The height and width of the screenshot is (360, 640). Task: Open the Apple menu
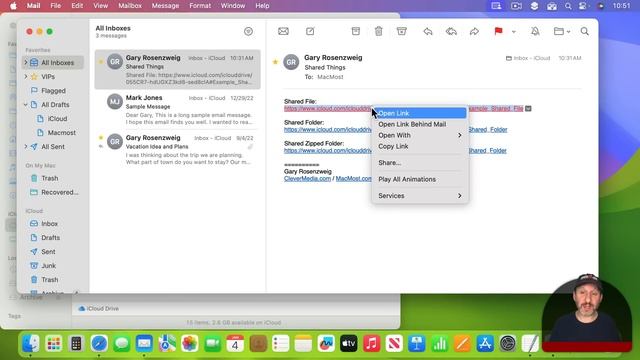tap(13, 6)
